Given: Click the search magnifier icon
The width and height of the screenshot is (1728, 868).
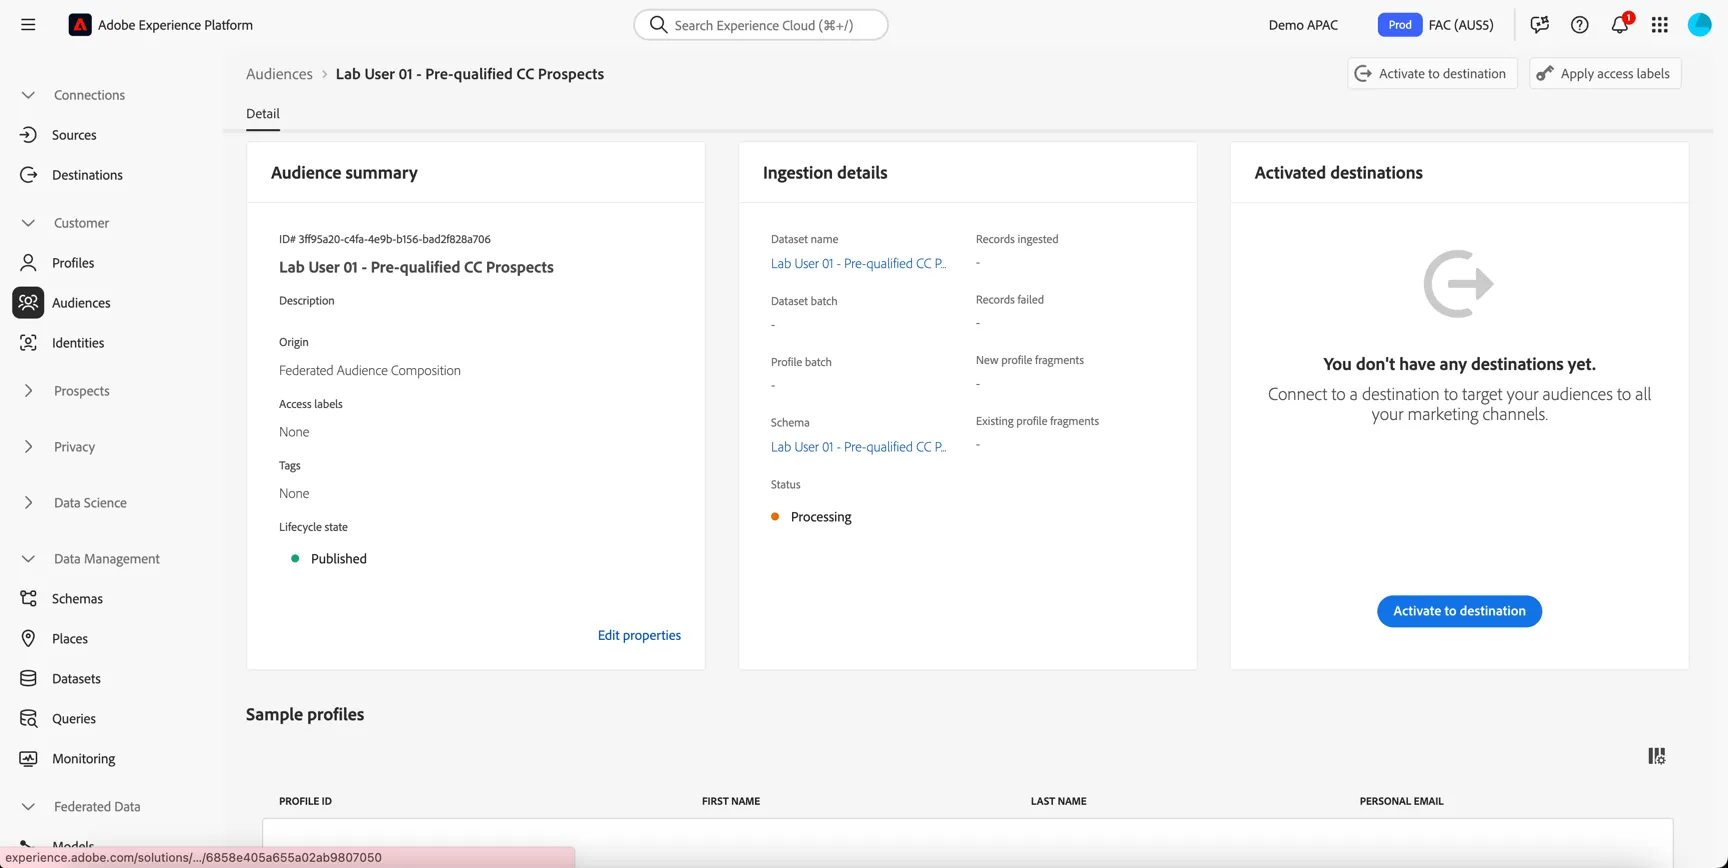Looking at the screenshot, I should coord(658,25).
